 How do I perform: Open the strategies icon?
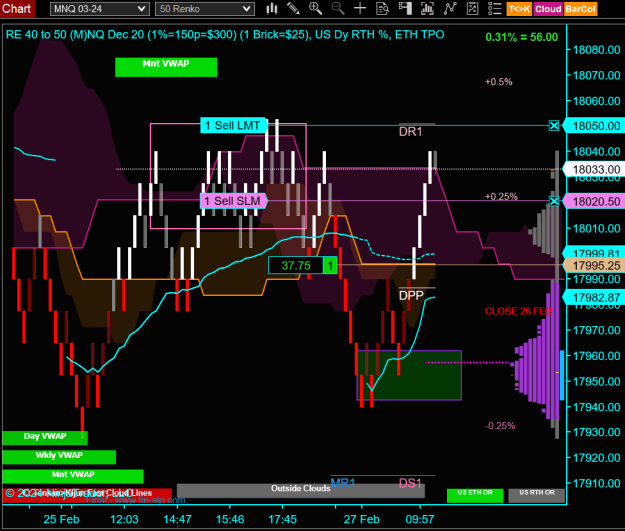coord(472,8)
